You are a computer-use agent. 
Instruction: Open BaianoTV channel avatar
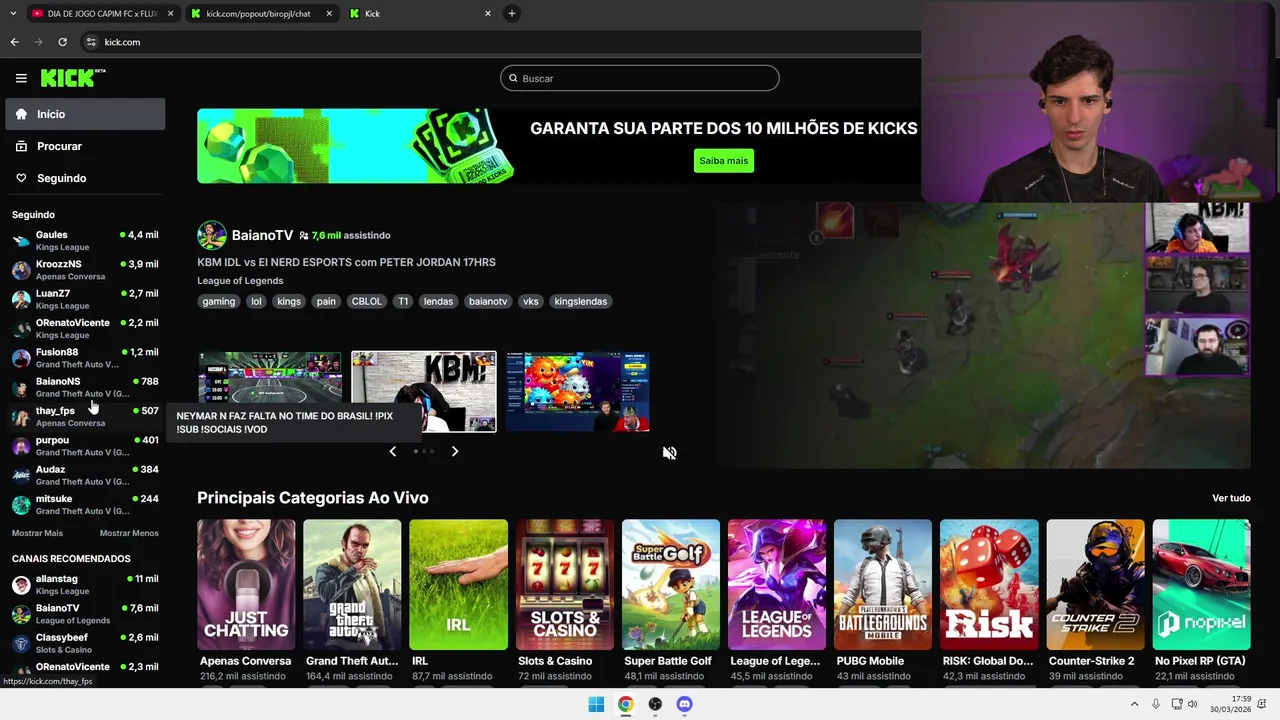point(211,235)
